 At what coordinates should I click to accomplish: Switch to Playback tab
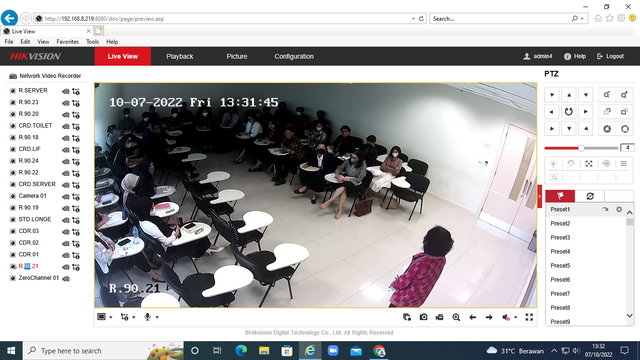[x=180, y=56]
